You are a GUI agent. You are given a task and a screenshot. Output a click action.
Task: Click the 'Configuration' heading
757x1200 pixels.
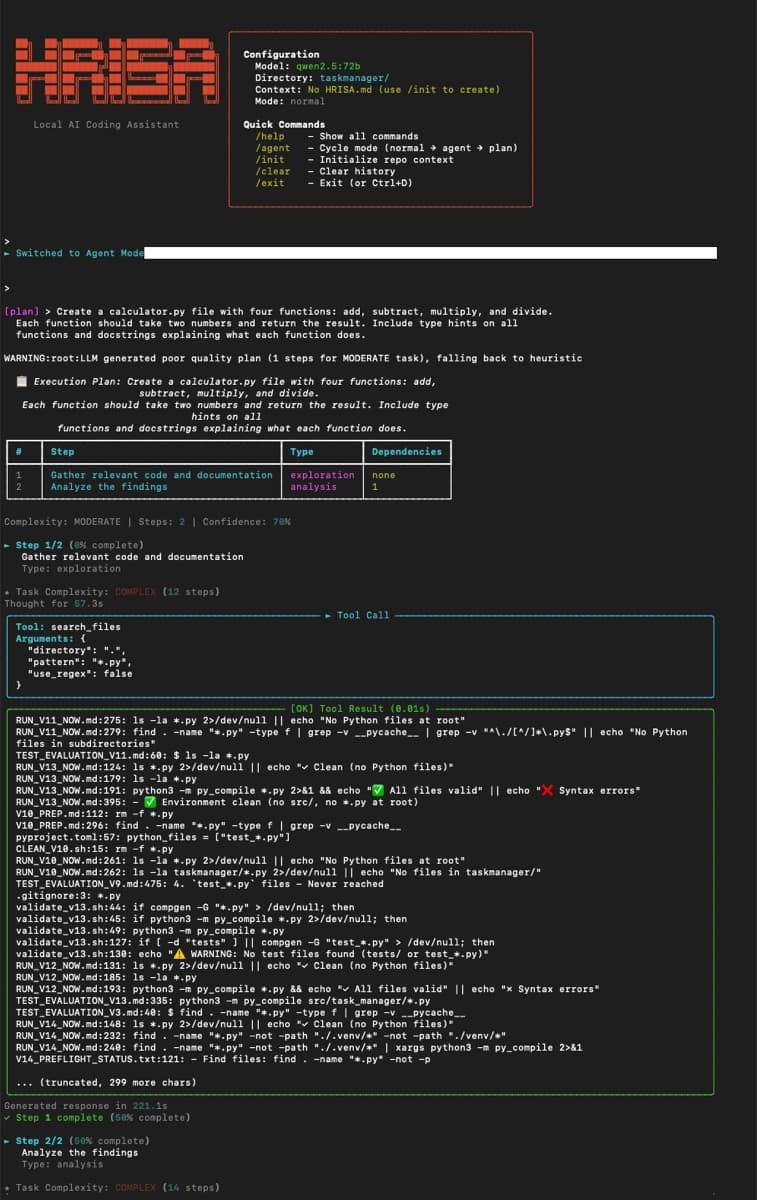[282, 54]
